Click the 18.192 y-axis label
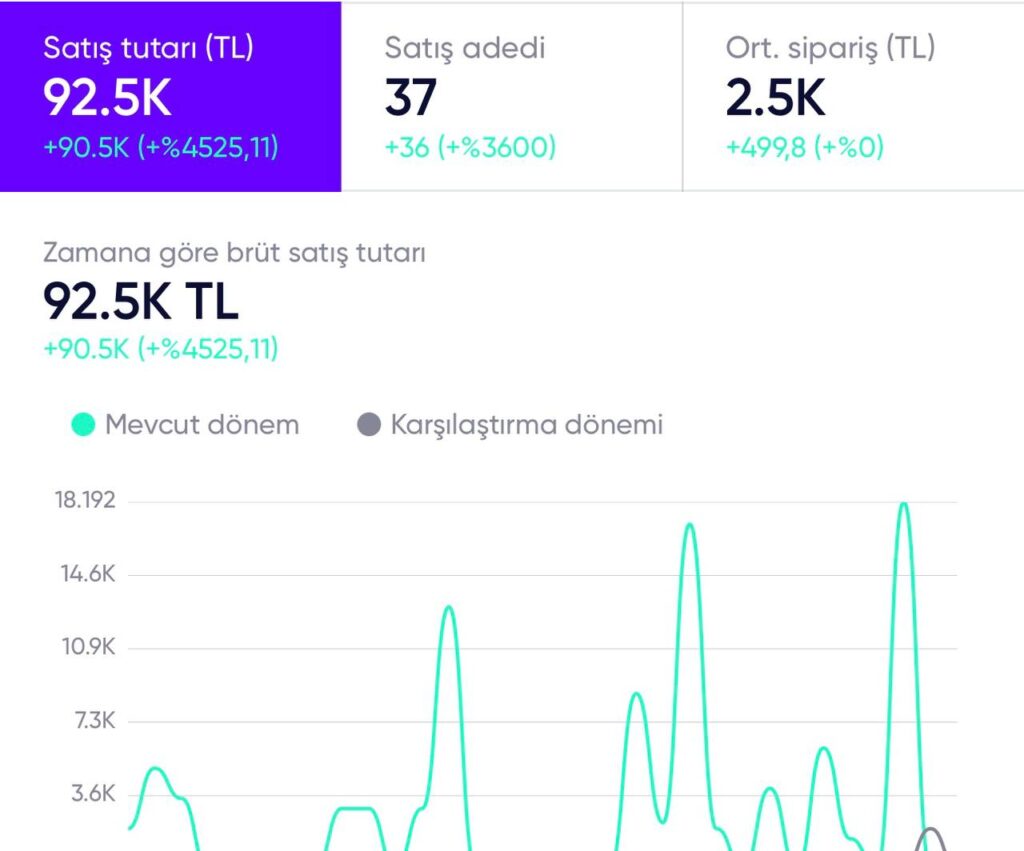The image size is (1024, 851). tap(85, 500)
